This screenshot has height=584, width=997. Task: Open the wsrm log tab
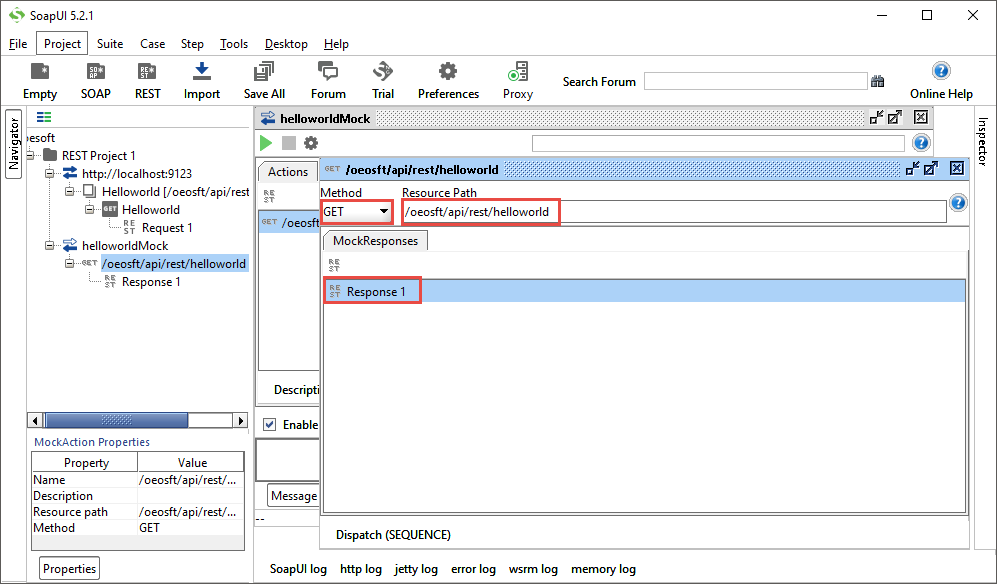point(533,569)
